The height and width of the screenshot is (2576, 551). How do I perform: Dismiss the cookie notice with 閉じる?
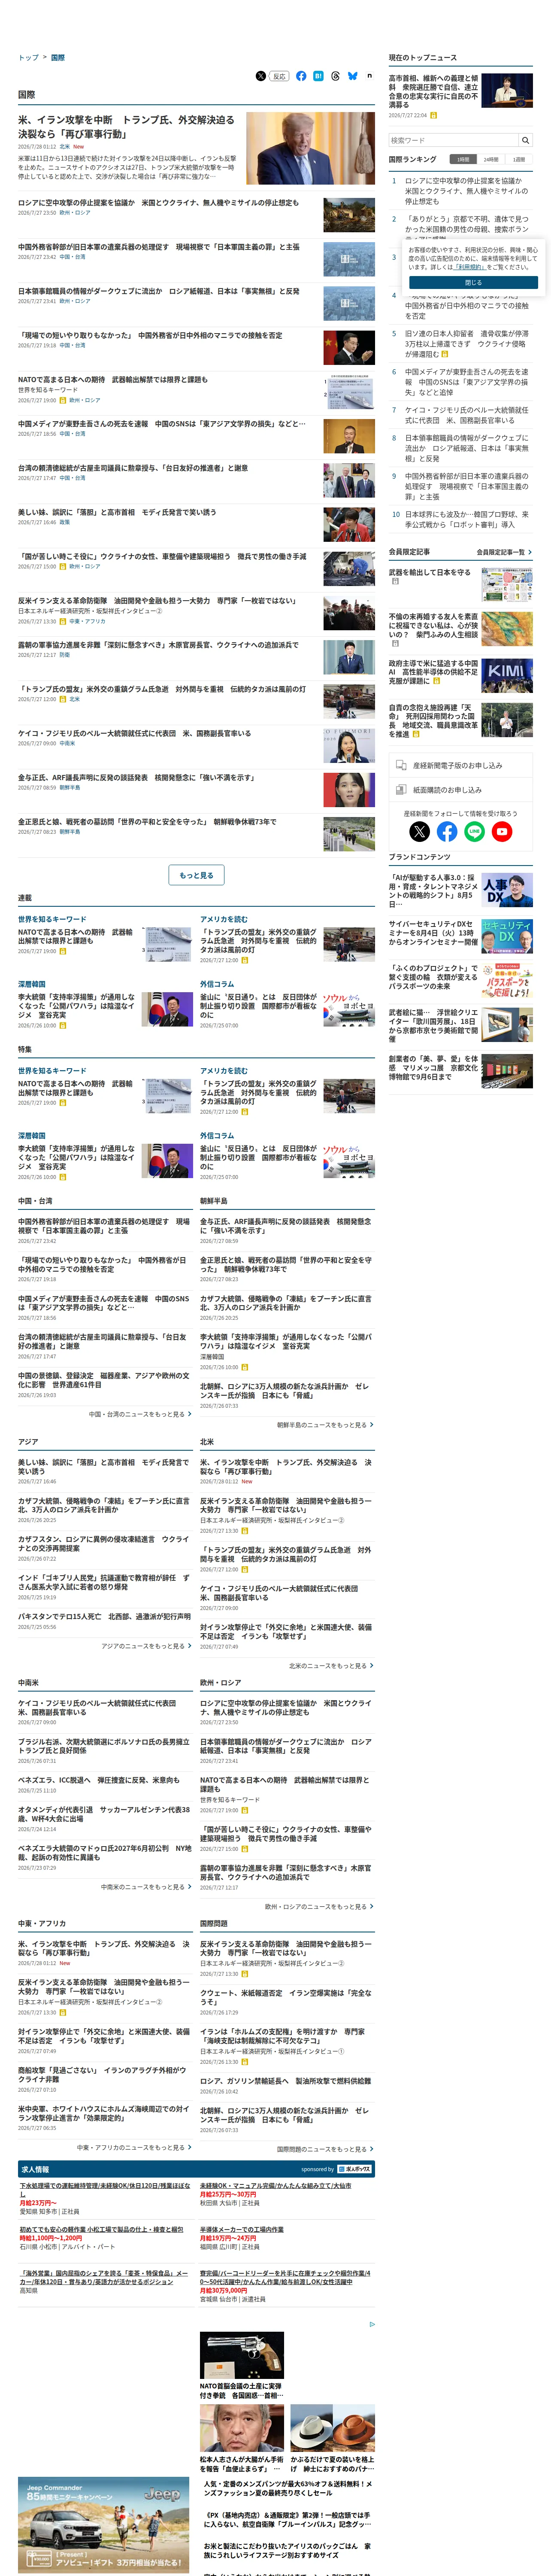(473, 282)
